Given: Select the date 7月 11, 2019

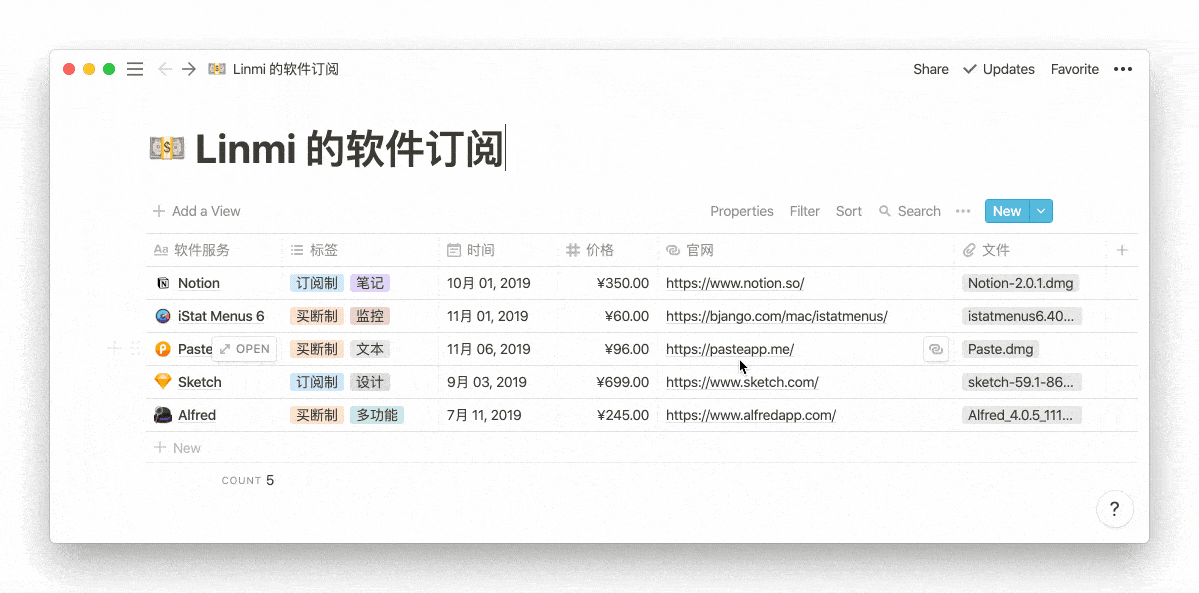Looking at the screenshot, I should pos(484,415).
